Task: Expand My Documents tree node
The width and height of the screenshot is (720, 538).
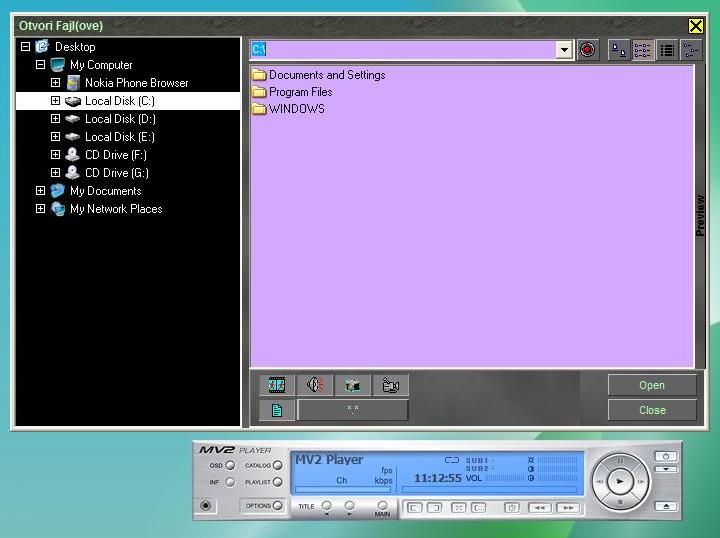Action: click(40, 190)
